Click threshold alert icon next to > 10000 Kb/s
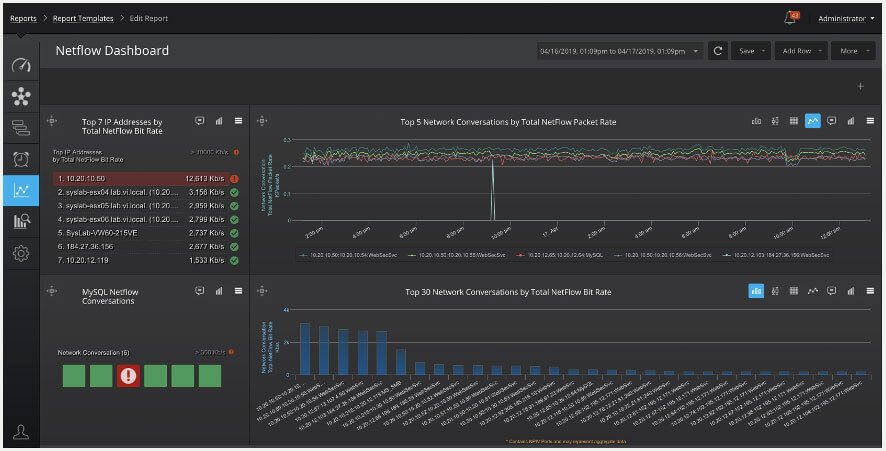This screenshot has height=451, width=886. (x=236, y=152)
